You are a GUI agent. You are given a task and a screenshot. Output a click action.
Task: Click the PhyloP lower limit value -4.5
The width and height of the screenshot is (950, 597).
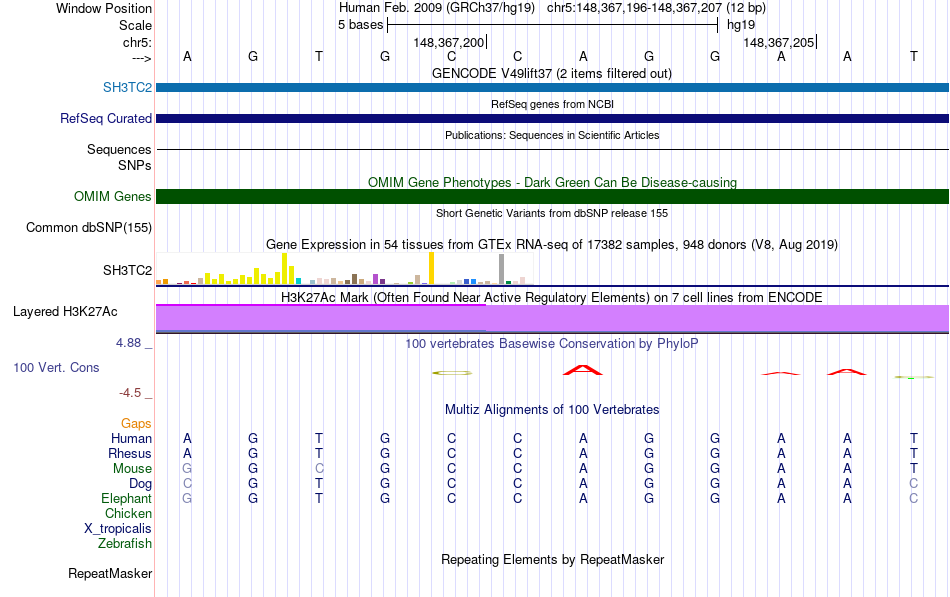click(x=130, y=393)
